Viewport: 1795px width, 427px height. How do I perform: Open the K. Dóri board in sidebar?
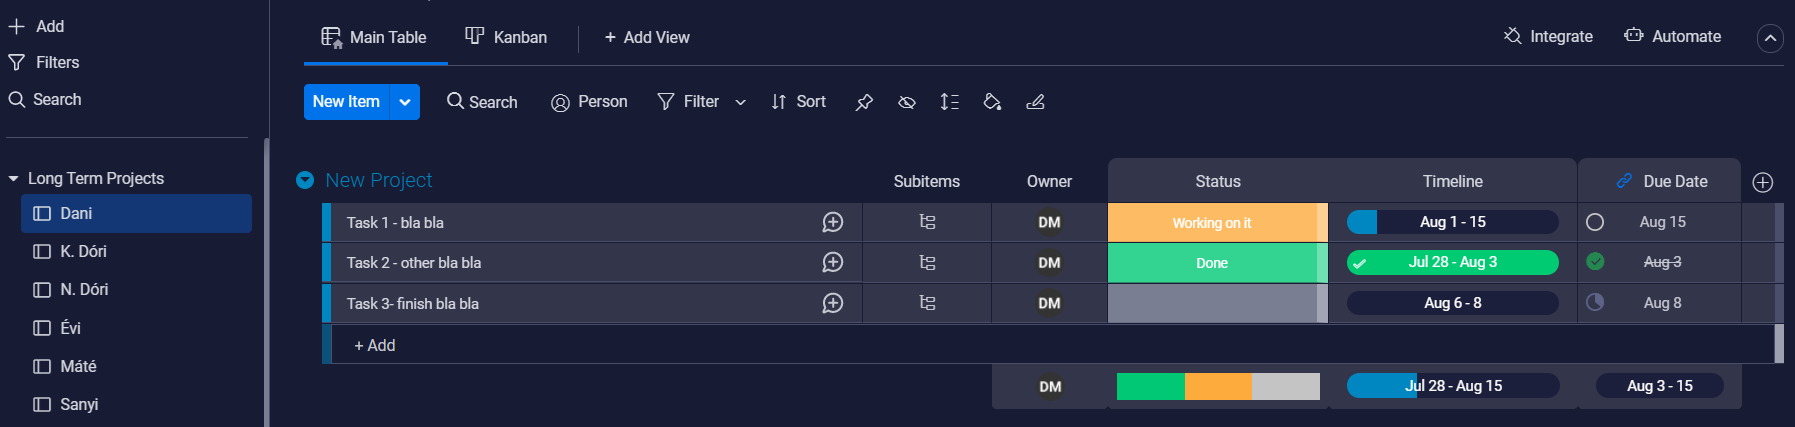[83, 251]
